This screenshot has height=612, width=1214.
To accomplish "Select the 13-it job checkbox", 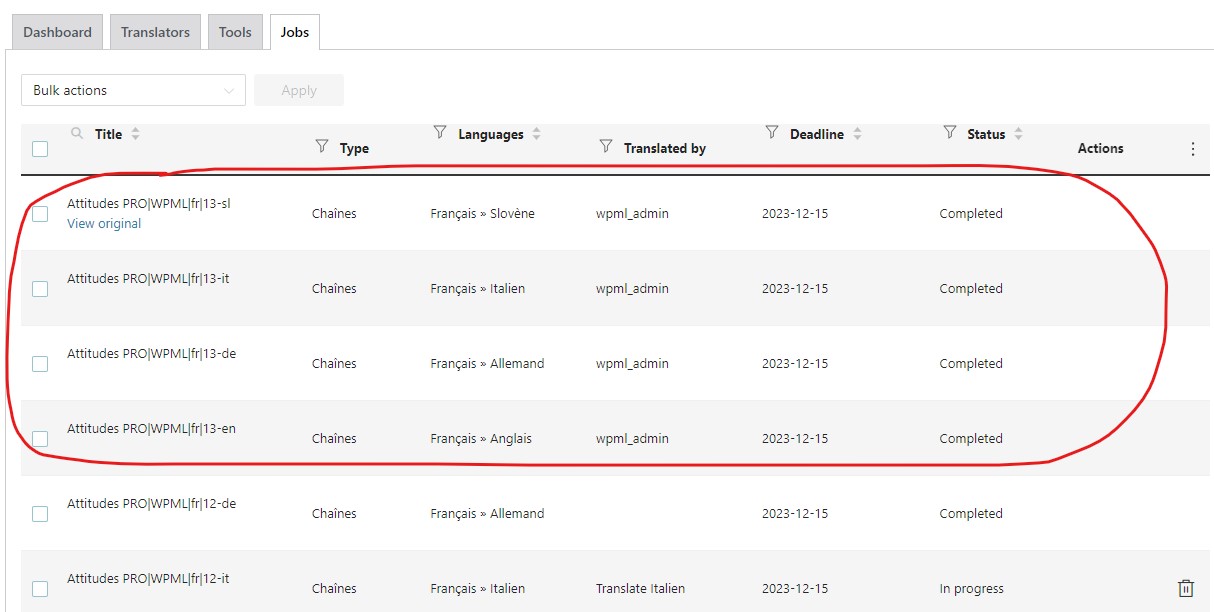I will click(40, 289).
